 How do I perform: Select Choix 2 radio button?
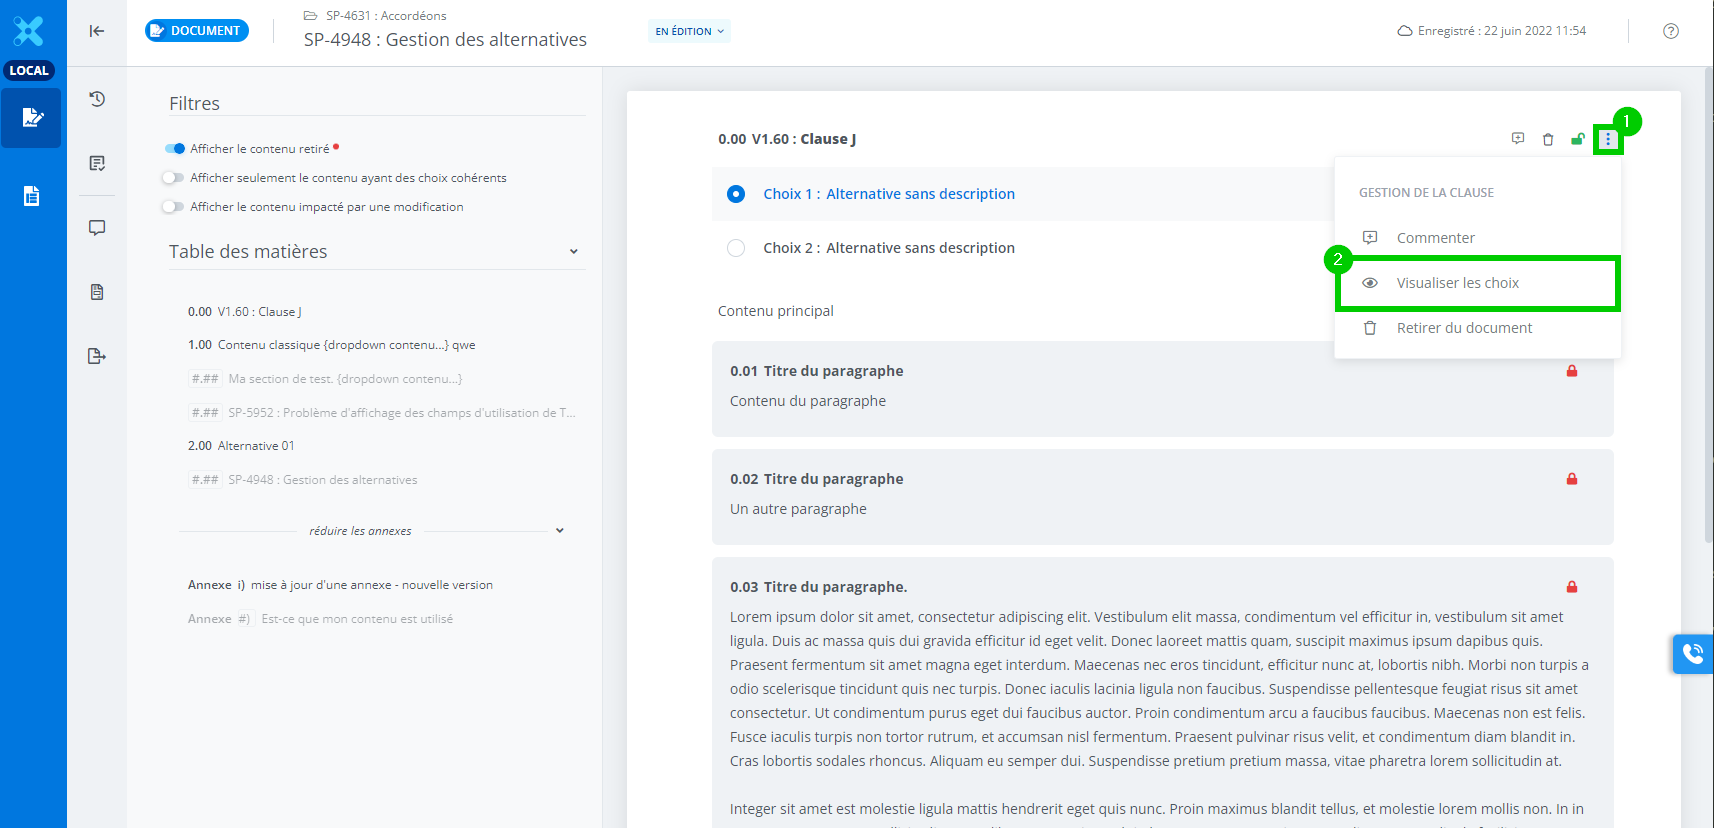coord(736,248)
